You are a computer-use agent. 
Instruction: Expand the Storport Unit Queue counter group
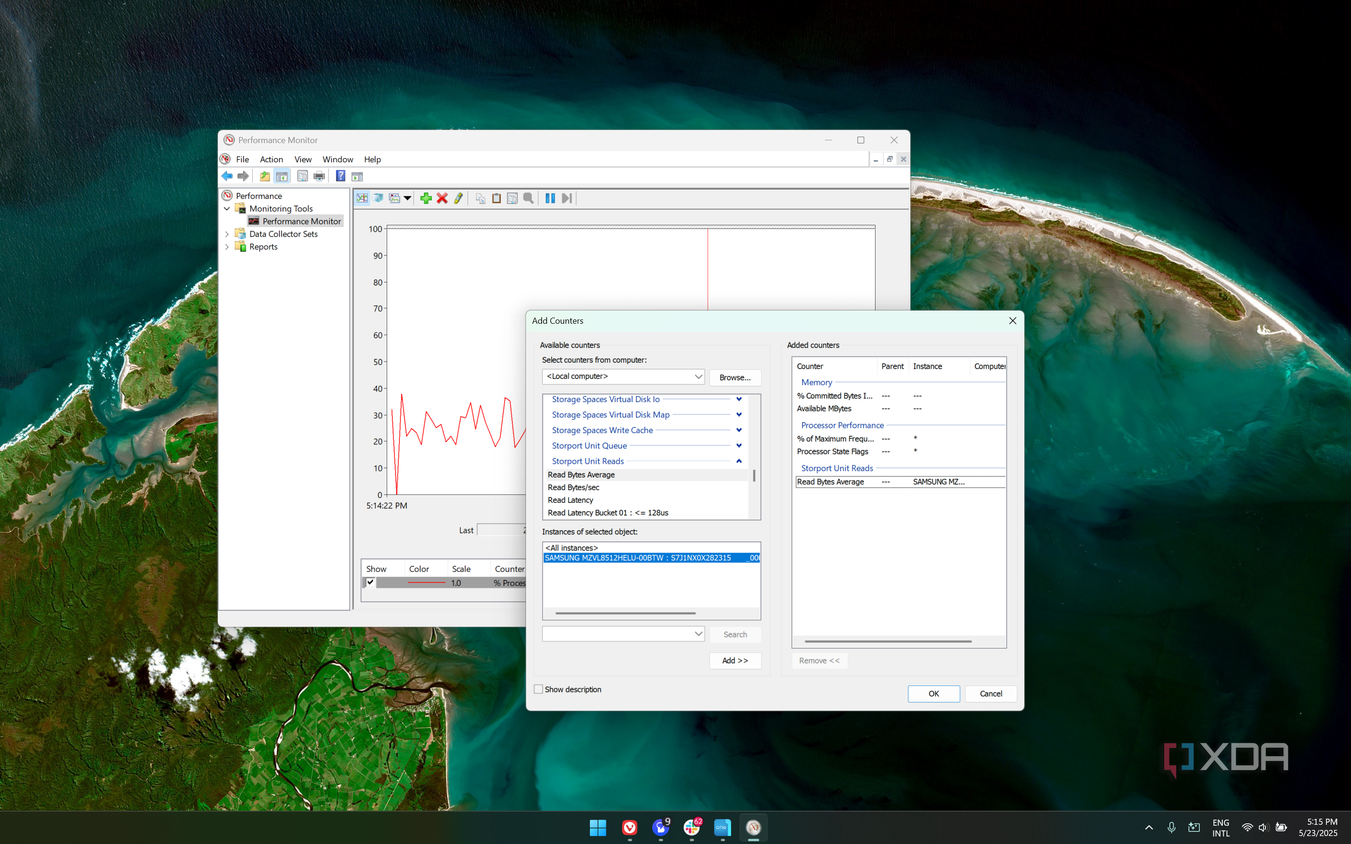coord(739,446)
